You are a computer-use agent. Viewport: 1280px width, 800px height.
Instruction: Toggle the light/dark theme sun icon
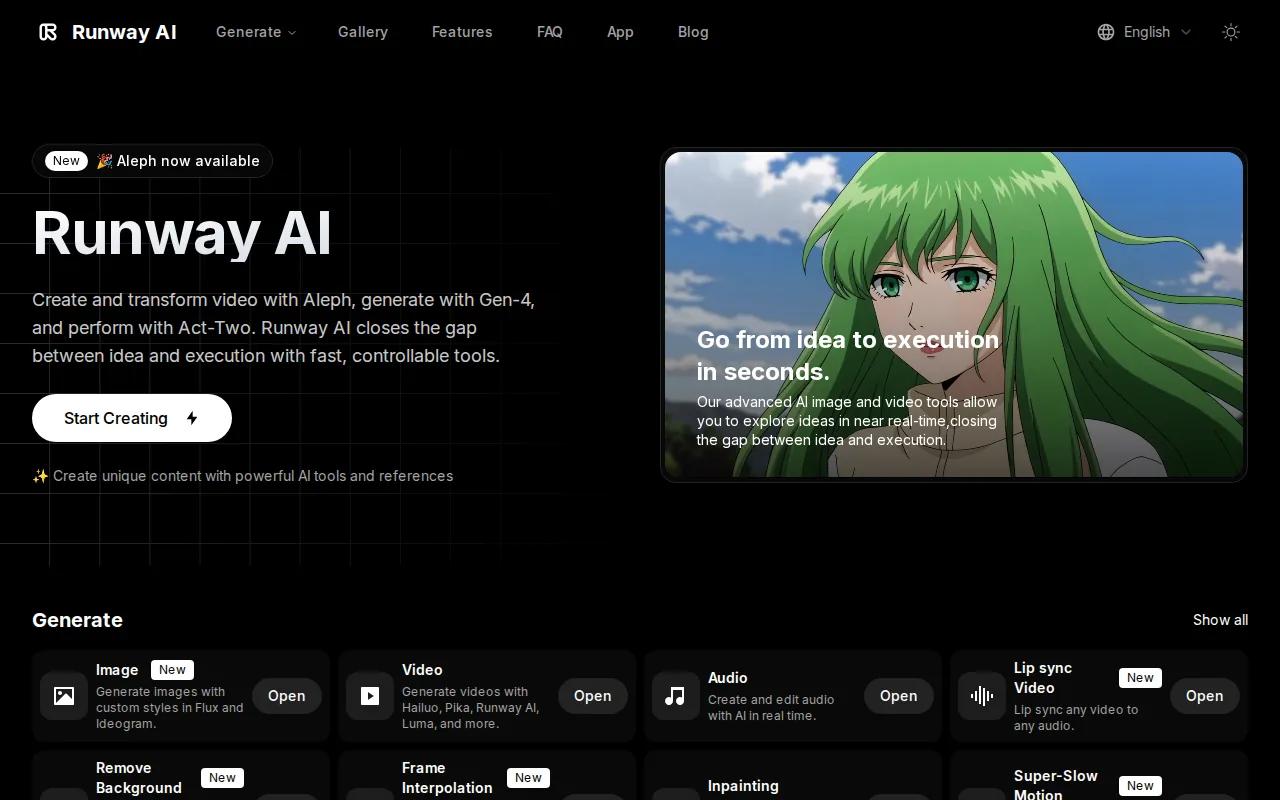[1231, 32]
